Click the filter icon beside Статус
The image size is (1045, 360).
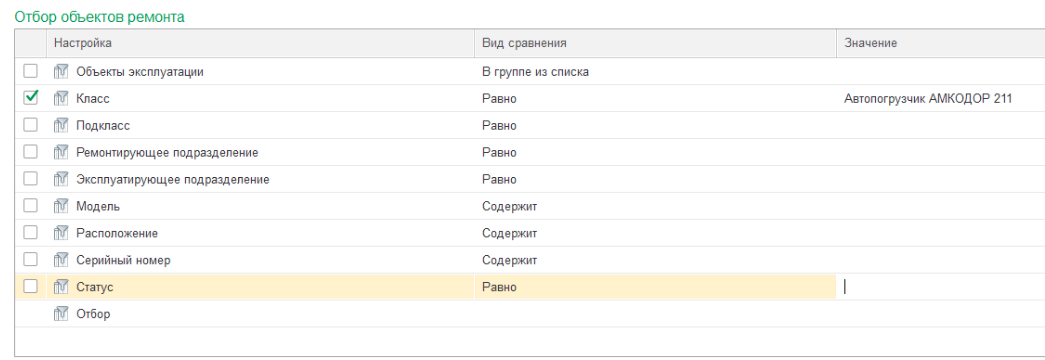coord(62,287)
